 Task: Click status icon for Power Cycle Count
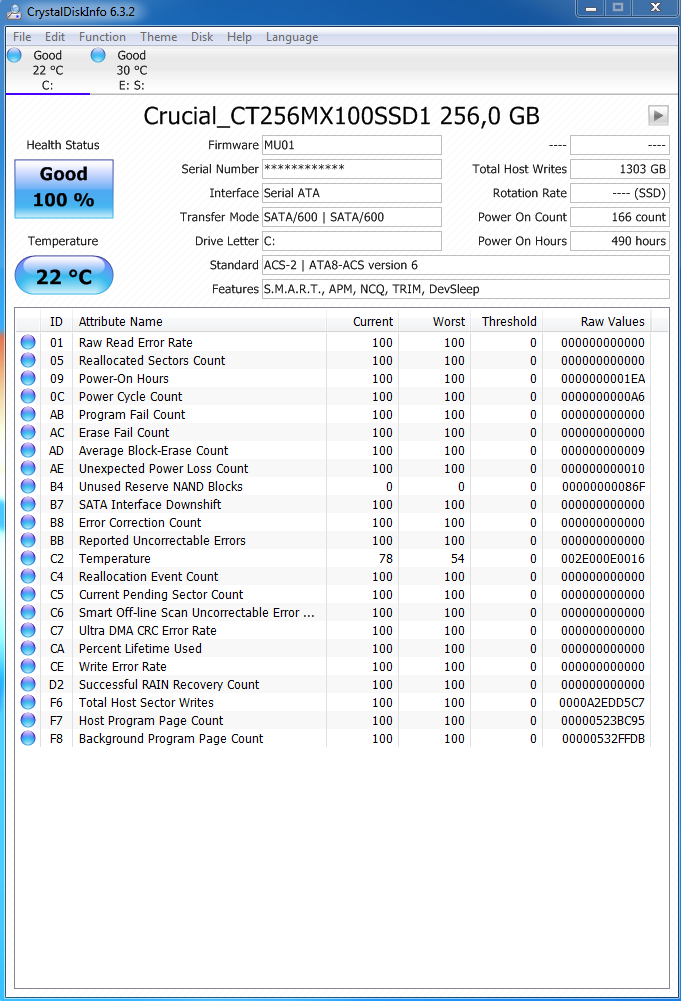[x=28, y=396]
